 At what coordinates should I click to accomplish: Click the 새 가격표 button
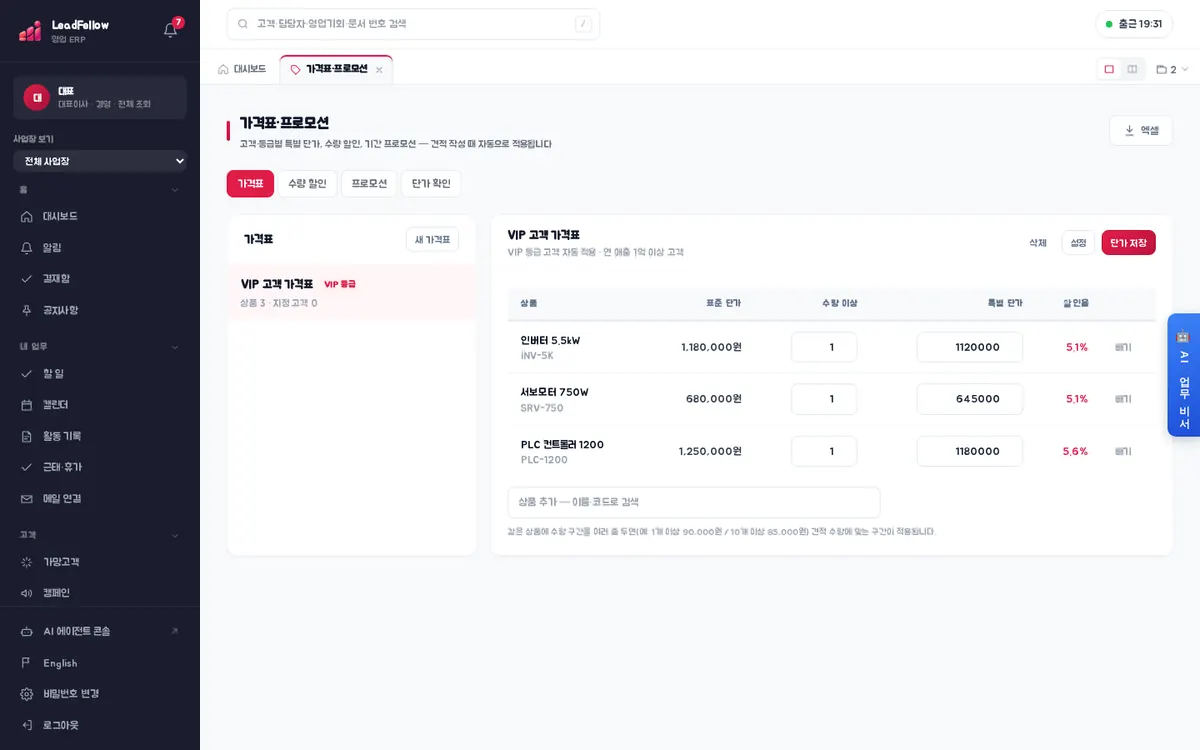tap(432, 240)
